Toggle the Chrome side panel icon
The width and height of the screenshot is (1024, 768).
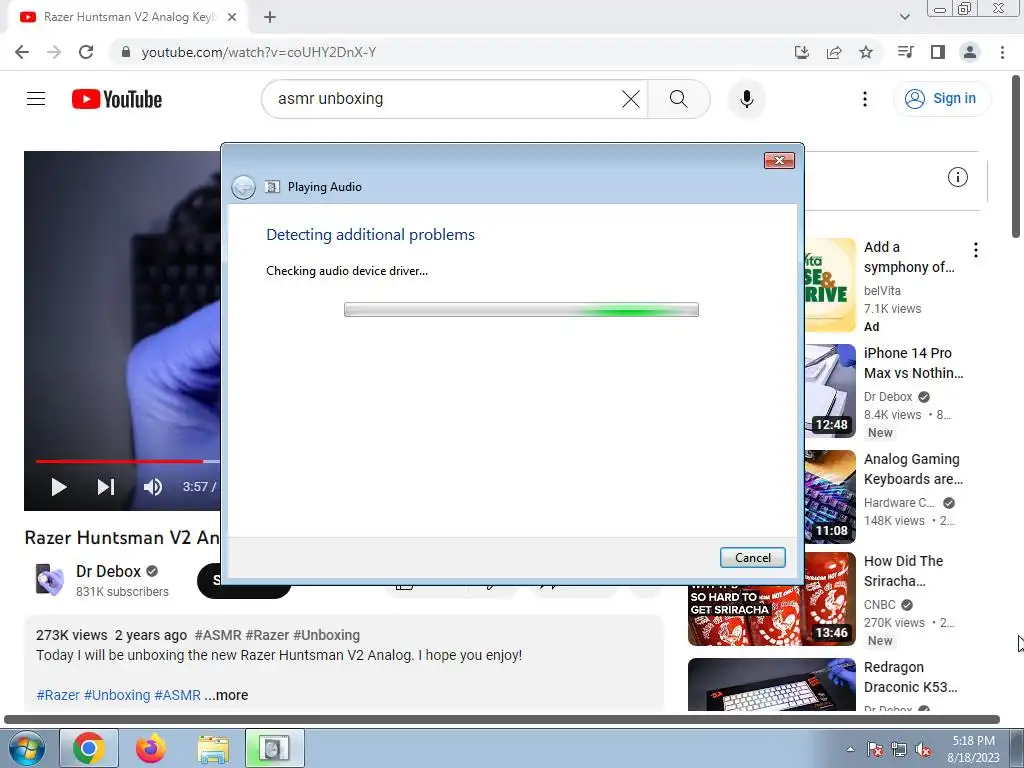(938, 52)
